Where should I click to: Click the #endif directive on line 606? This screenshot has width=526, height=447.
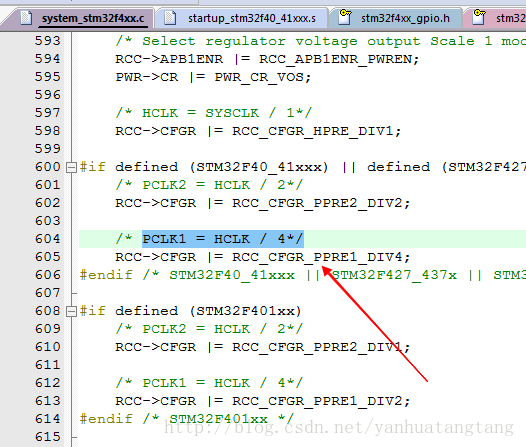pyautogui.click(x=106, y=275)
